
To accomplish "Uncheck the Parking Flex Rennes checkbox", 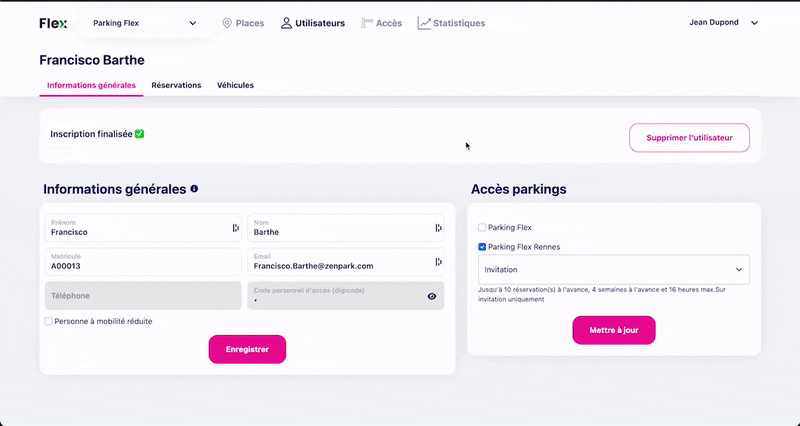I will (482, 247).
